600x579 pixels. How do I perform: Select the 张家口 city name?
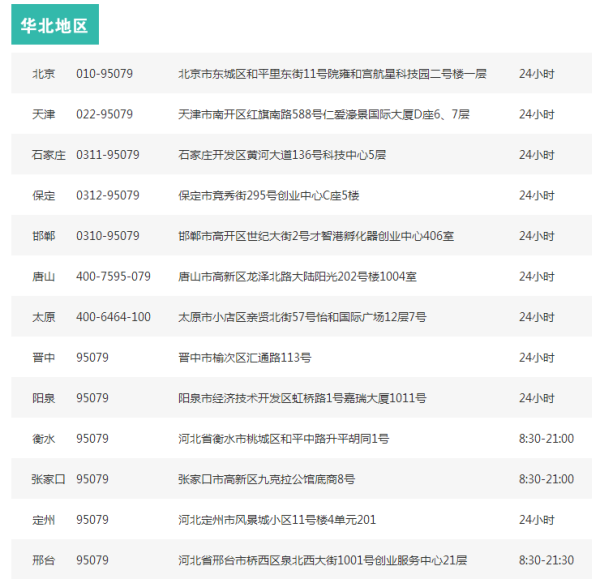click(49, 479)
